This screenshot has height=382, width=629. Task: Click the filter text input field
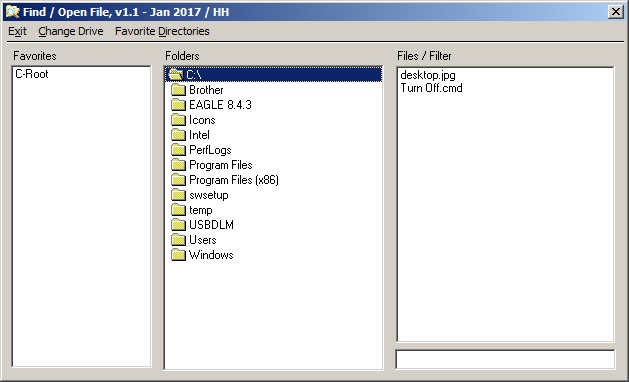tap(505, 359)
